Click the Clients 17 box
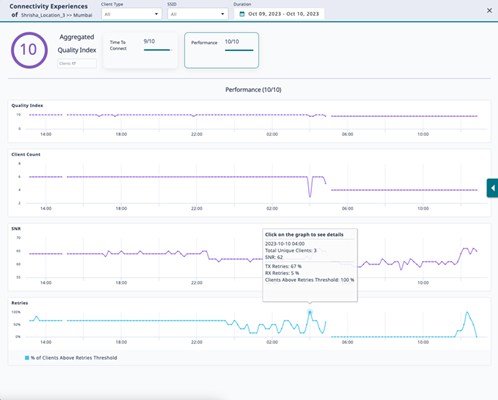Viewport: 498px width, 400px height. click(x=77, y=63)
